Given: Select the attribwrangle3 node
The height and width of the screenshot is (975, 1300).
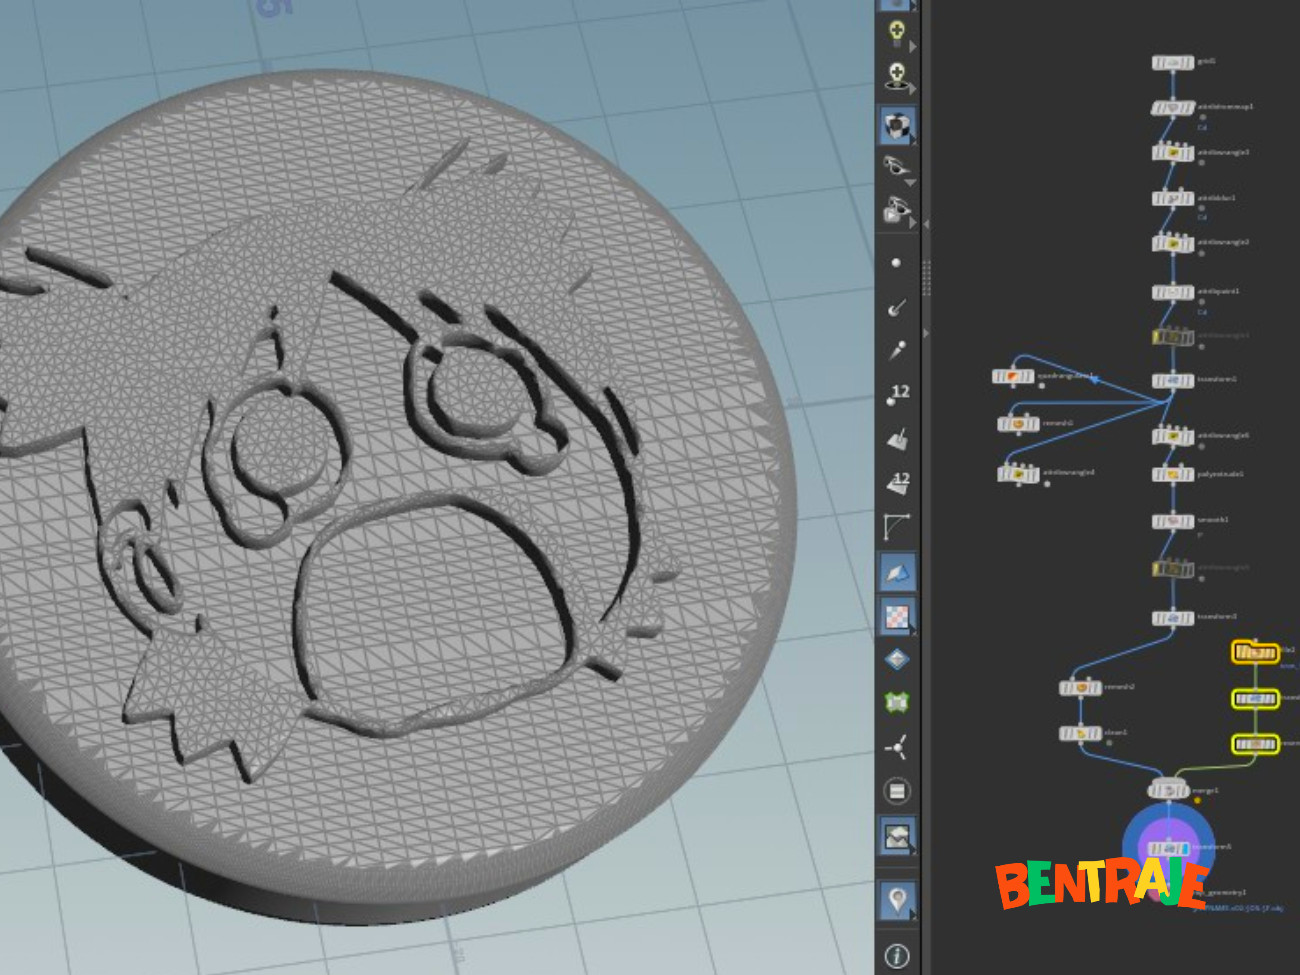Looking at the screenshot, I should [1172, 153].
